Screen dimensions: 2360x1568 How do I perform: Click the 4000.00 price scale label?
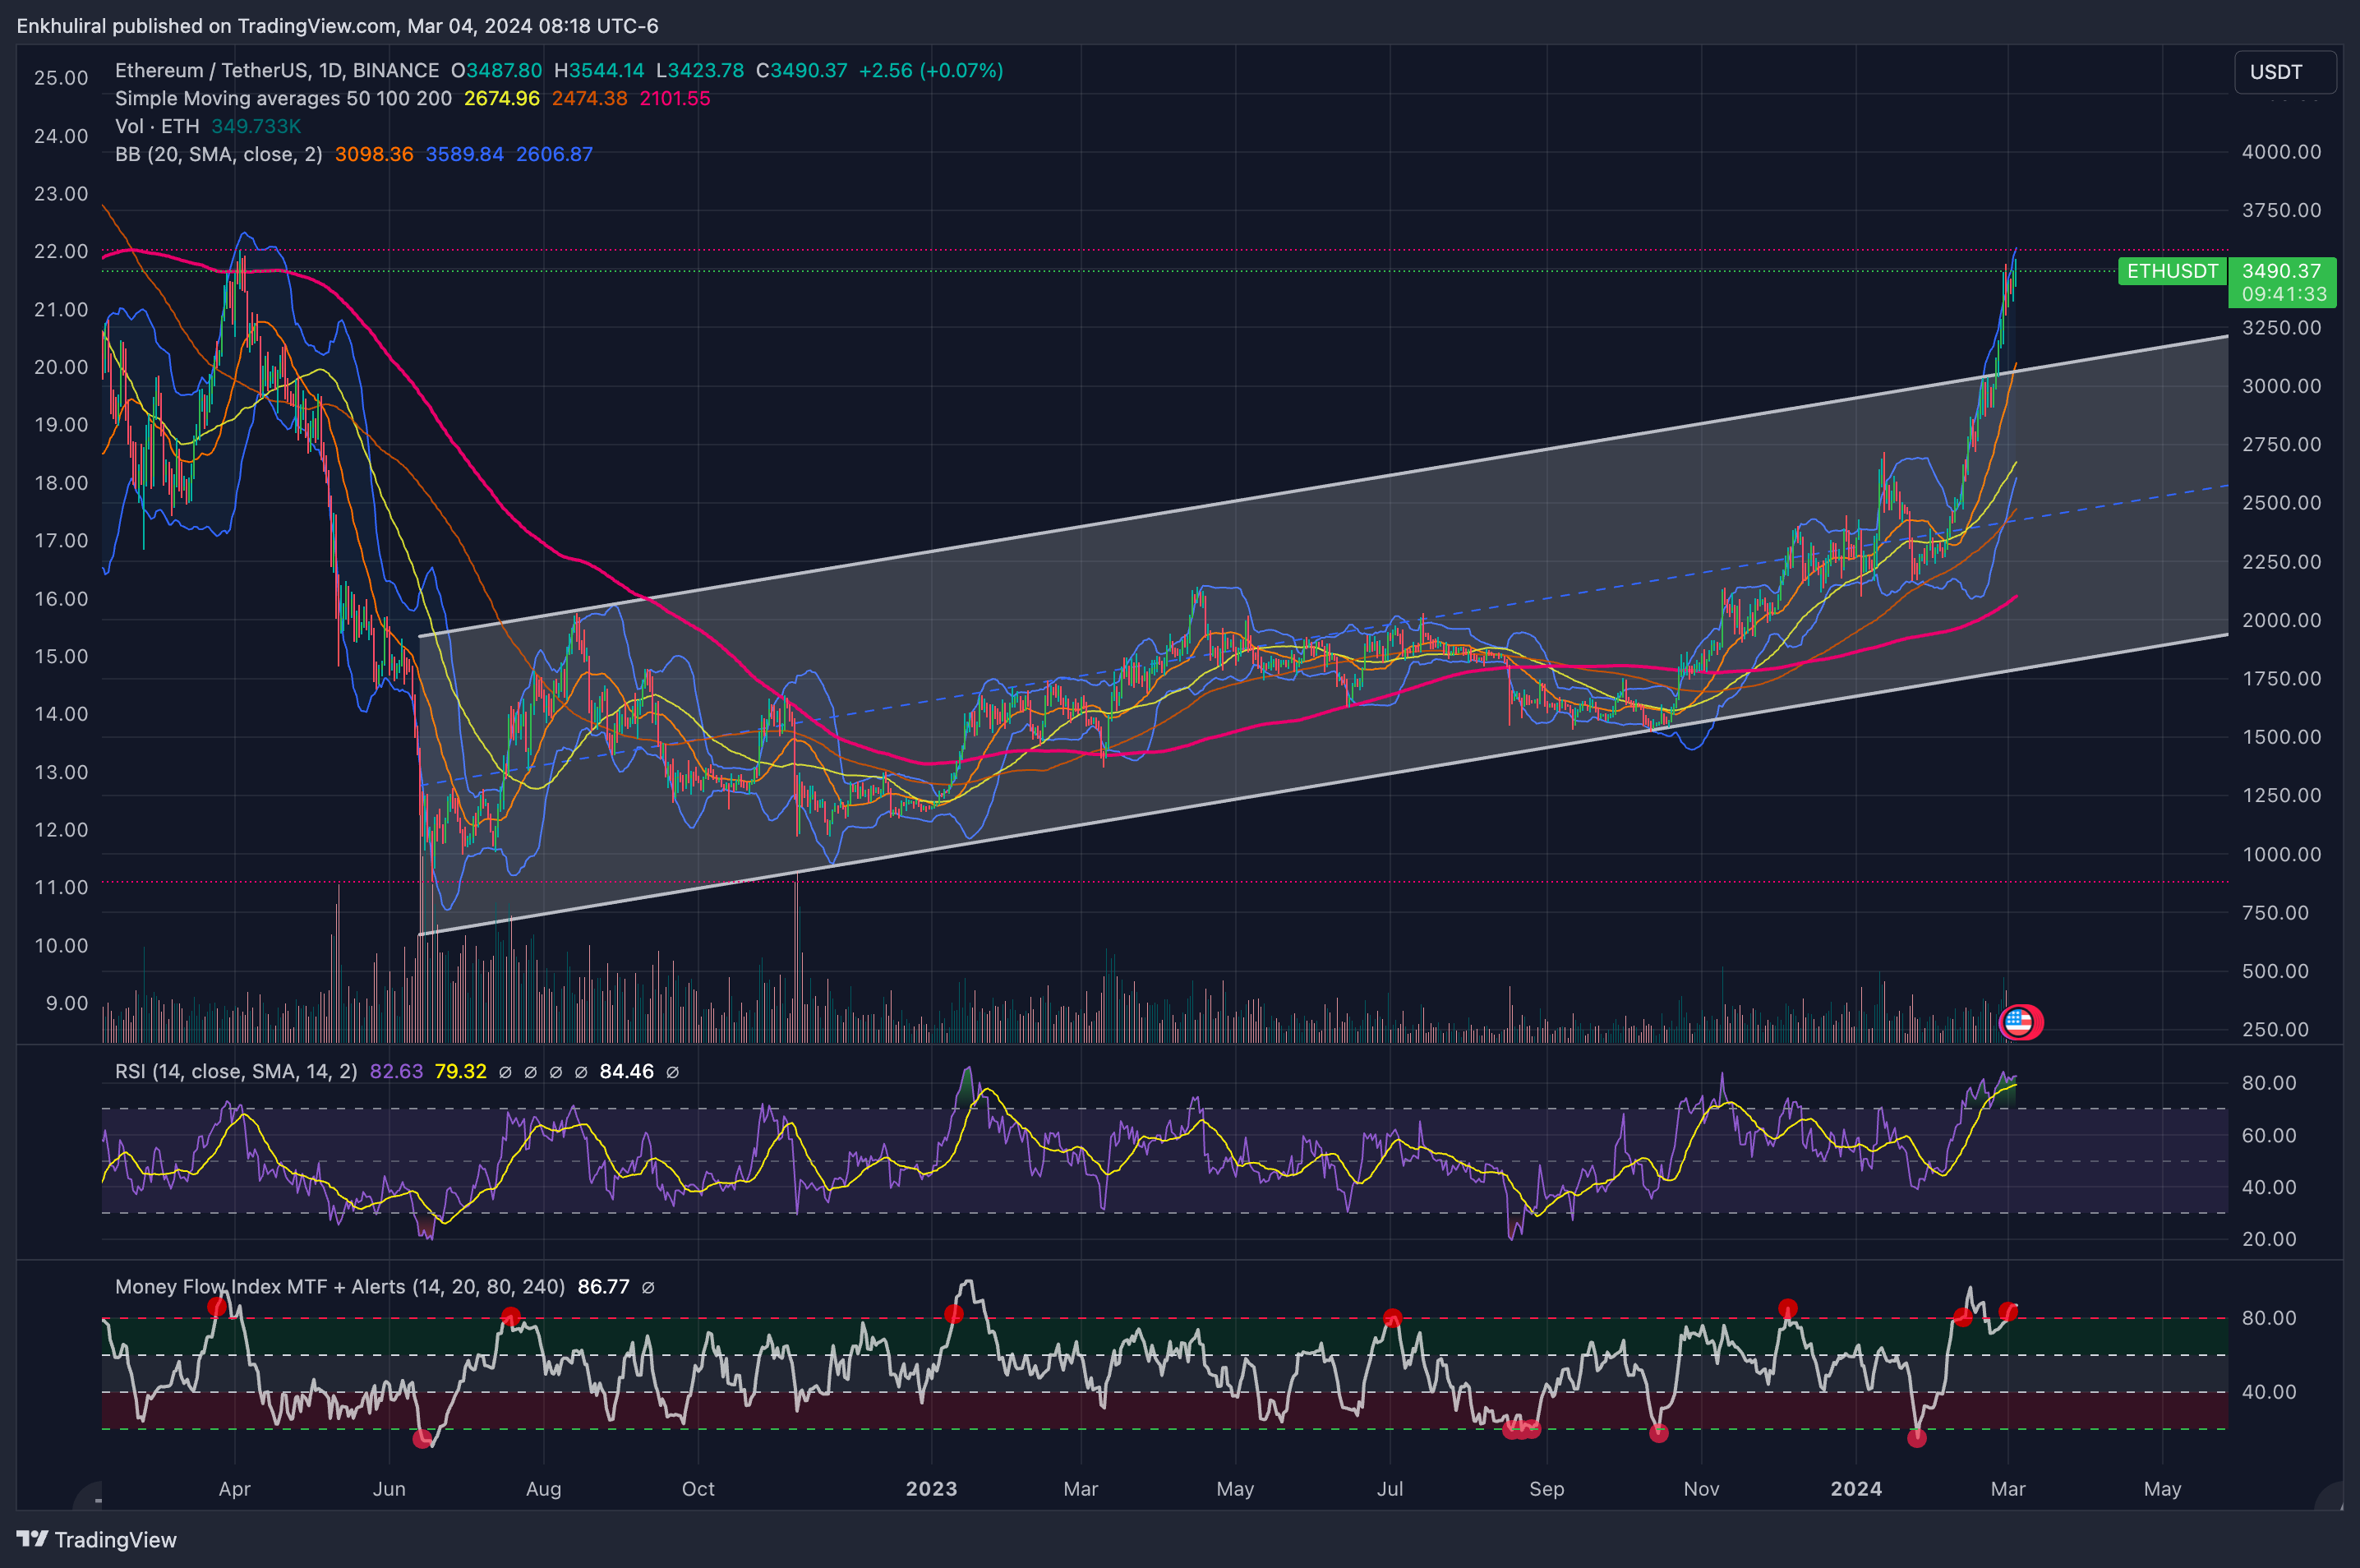click(2280, 152)
